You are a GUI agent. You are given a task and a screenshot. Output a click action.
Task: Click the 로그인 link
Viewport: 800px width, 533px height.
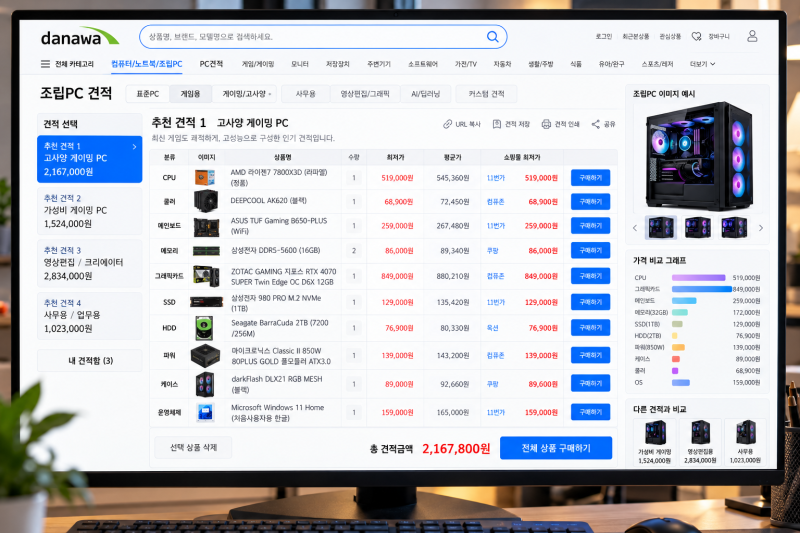point(604,37)
